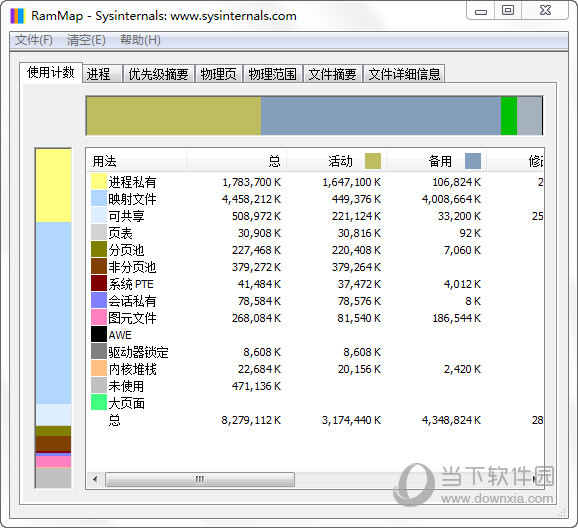Click the blue standby segment in top bar
The image size is (578, 528).
[381, 116]
